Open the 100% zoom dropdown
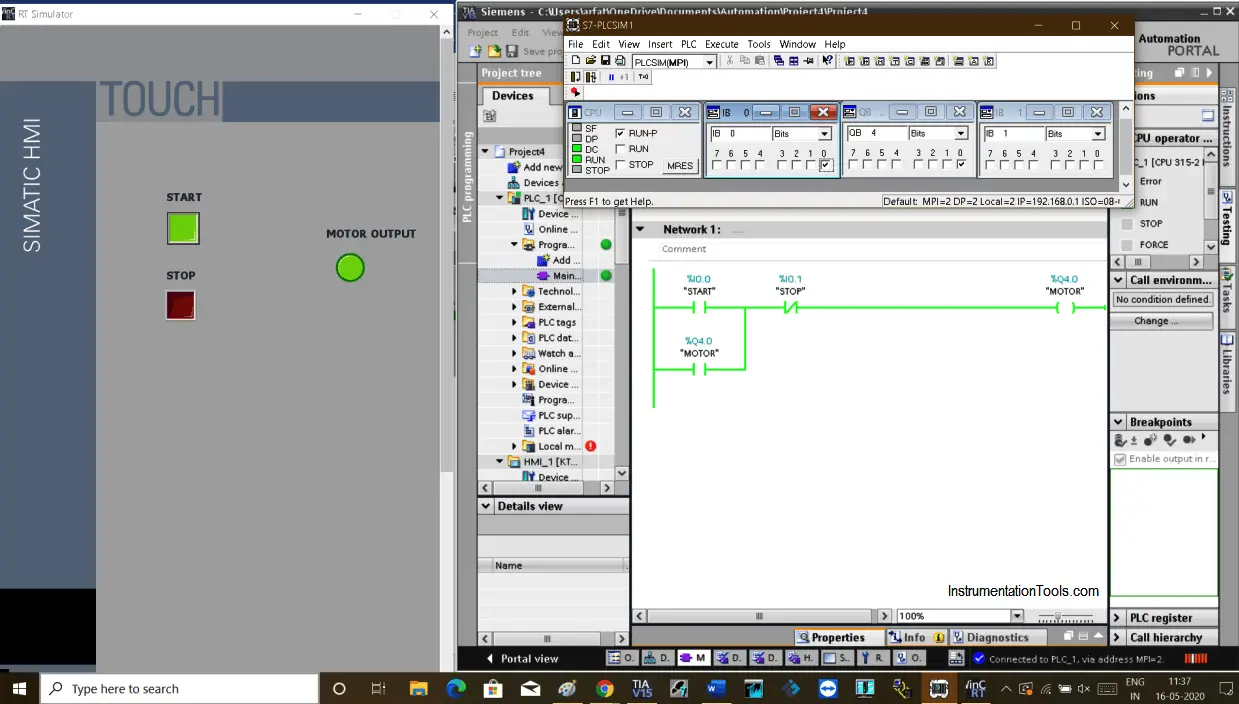 1017,617
